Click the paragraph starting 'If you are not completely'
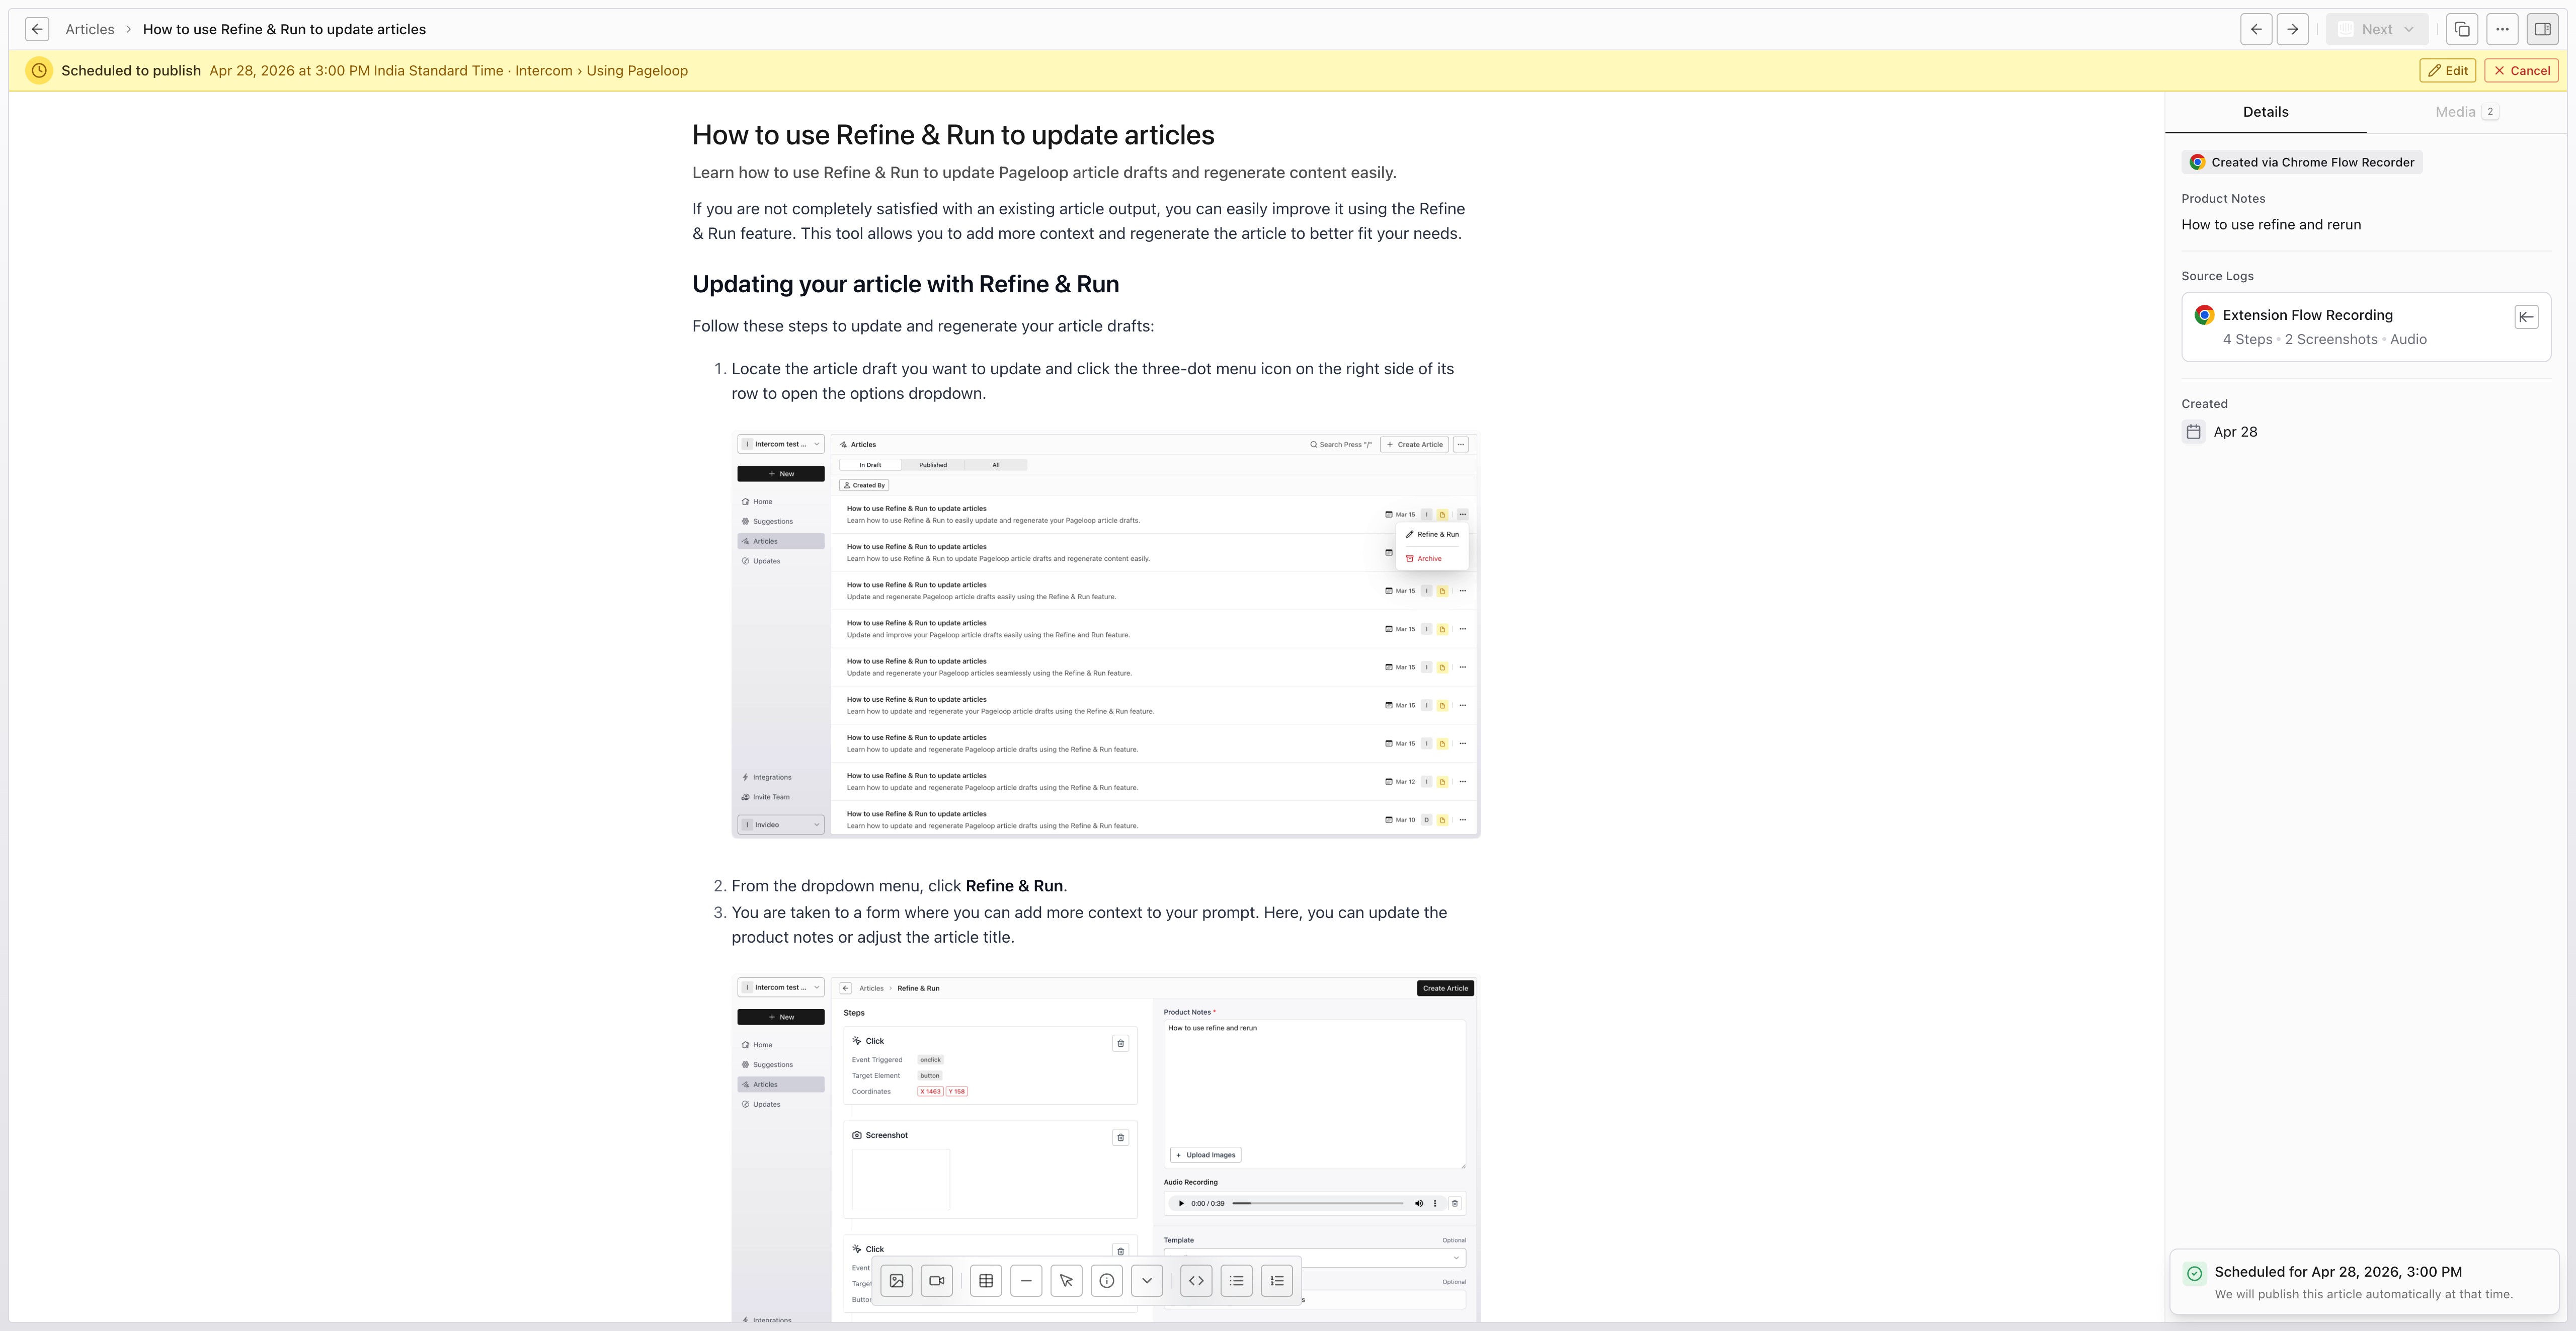The image size is (2576, 1331). tap(1078, 221)
